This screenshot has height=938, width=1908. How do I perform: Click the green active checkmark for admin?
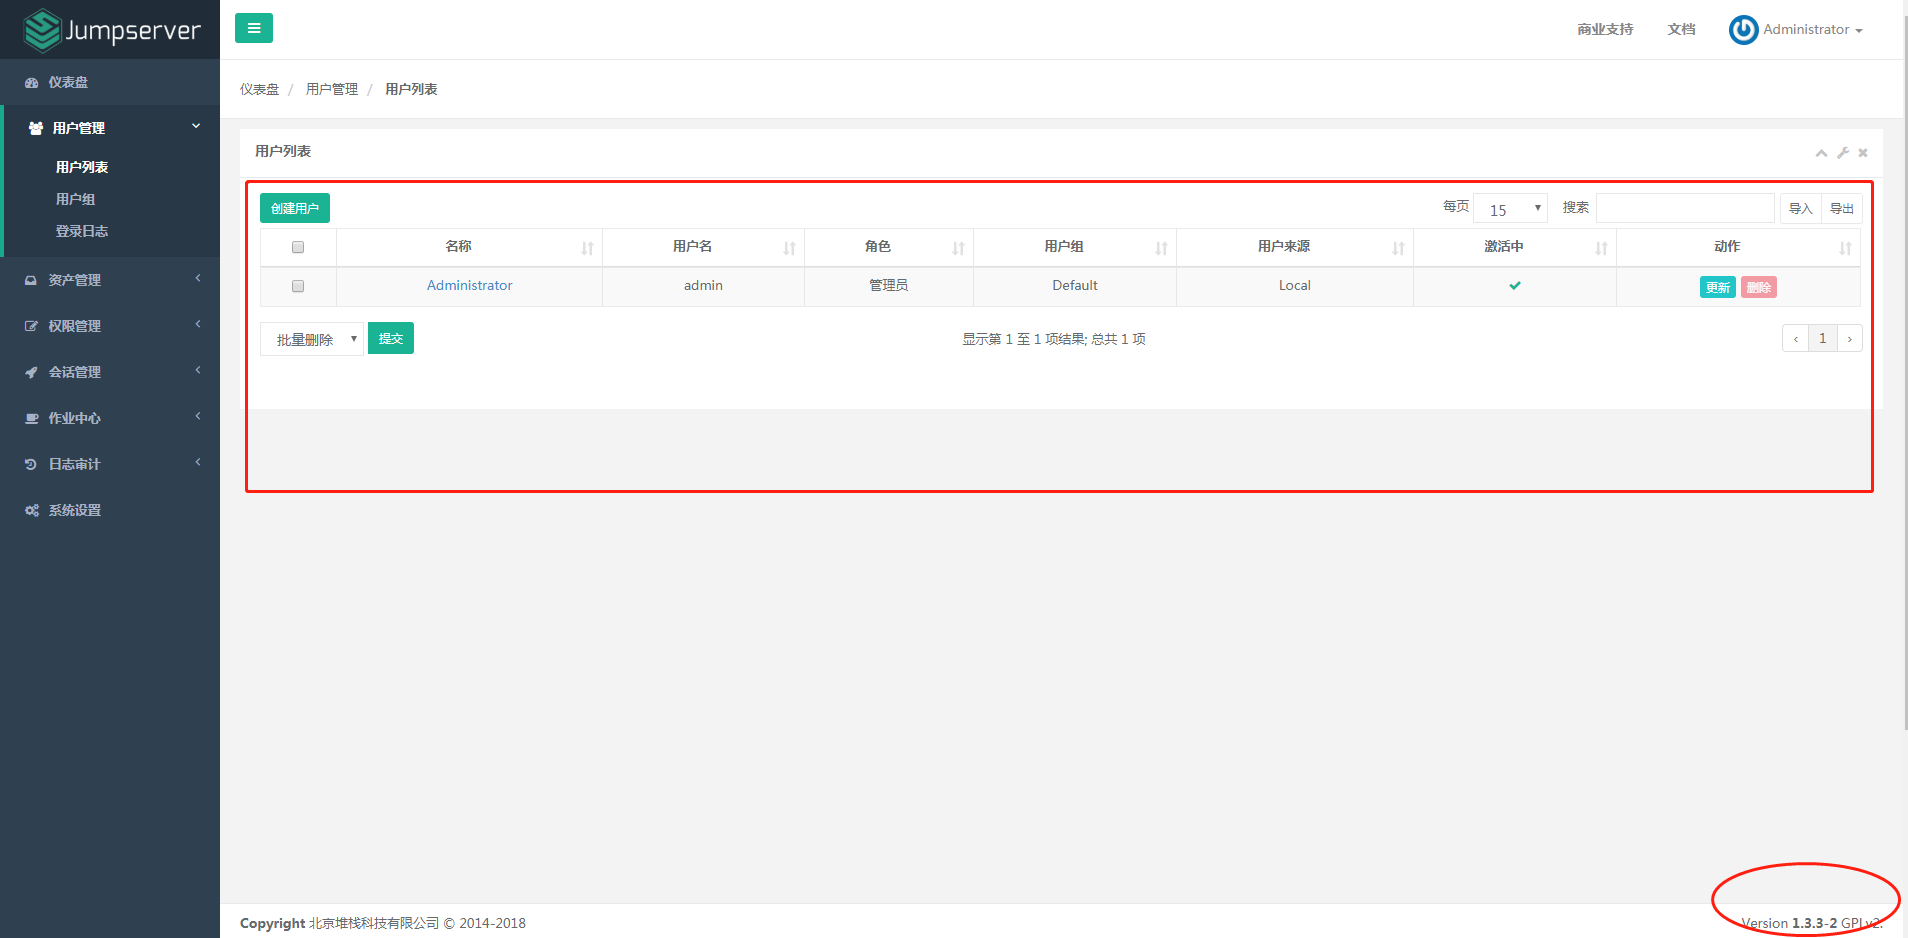pos(1515,285)
